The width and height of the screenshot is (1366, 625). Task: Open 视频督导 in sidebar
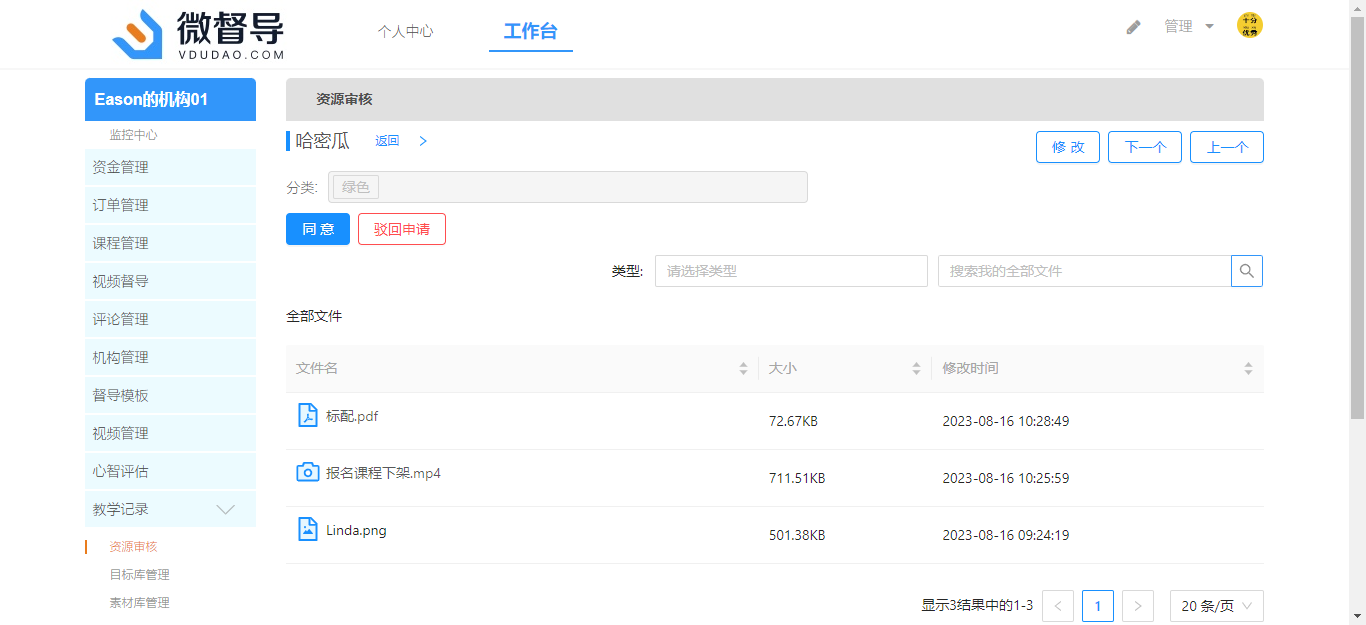(170, 281)
